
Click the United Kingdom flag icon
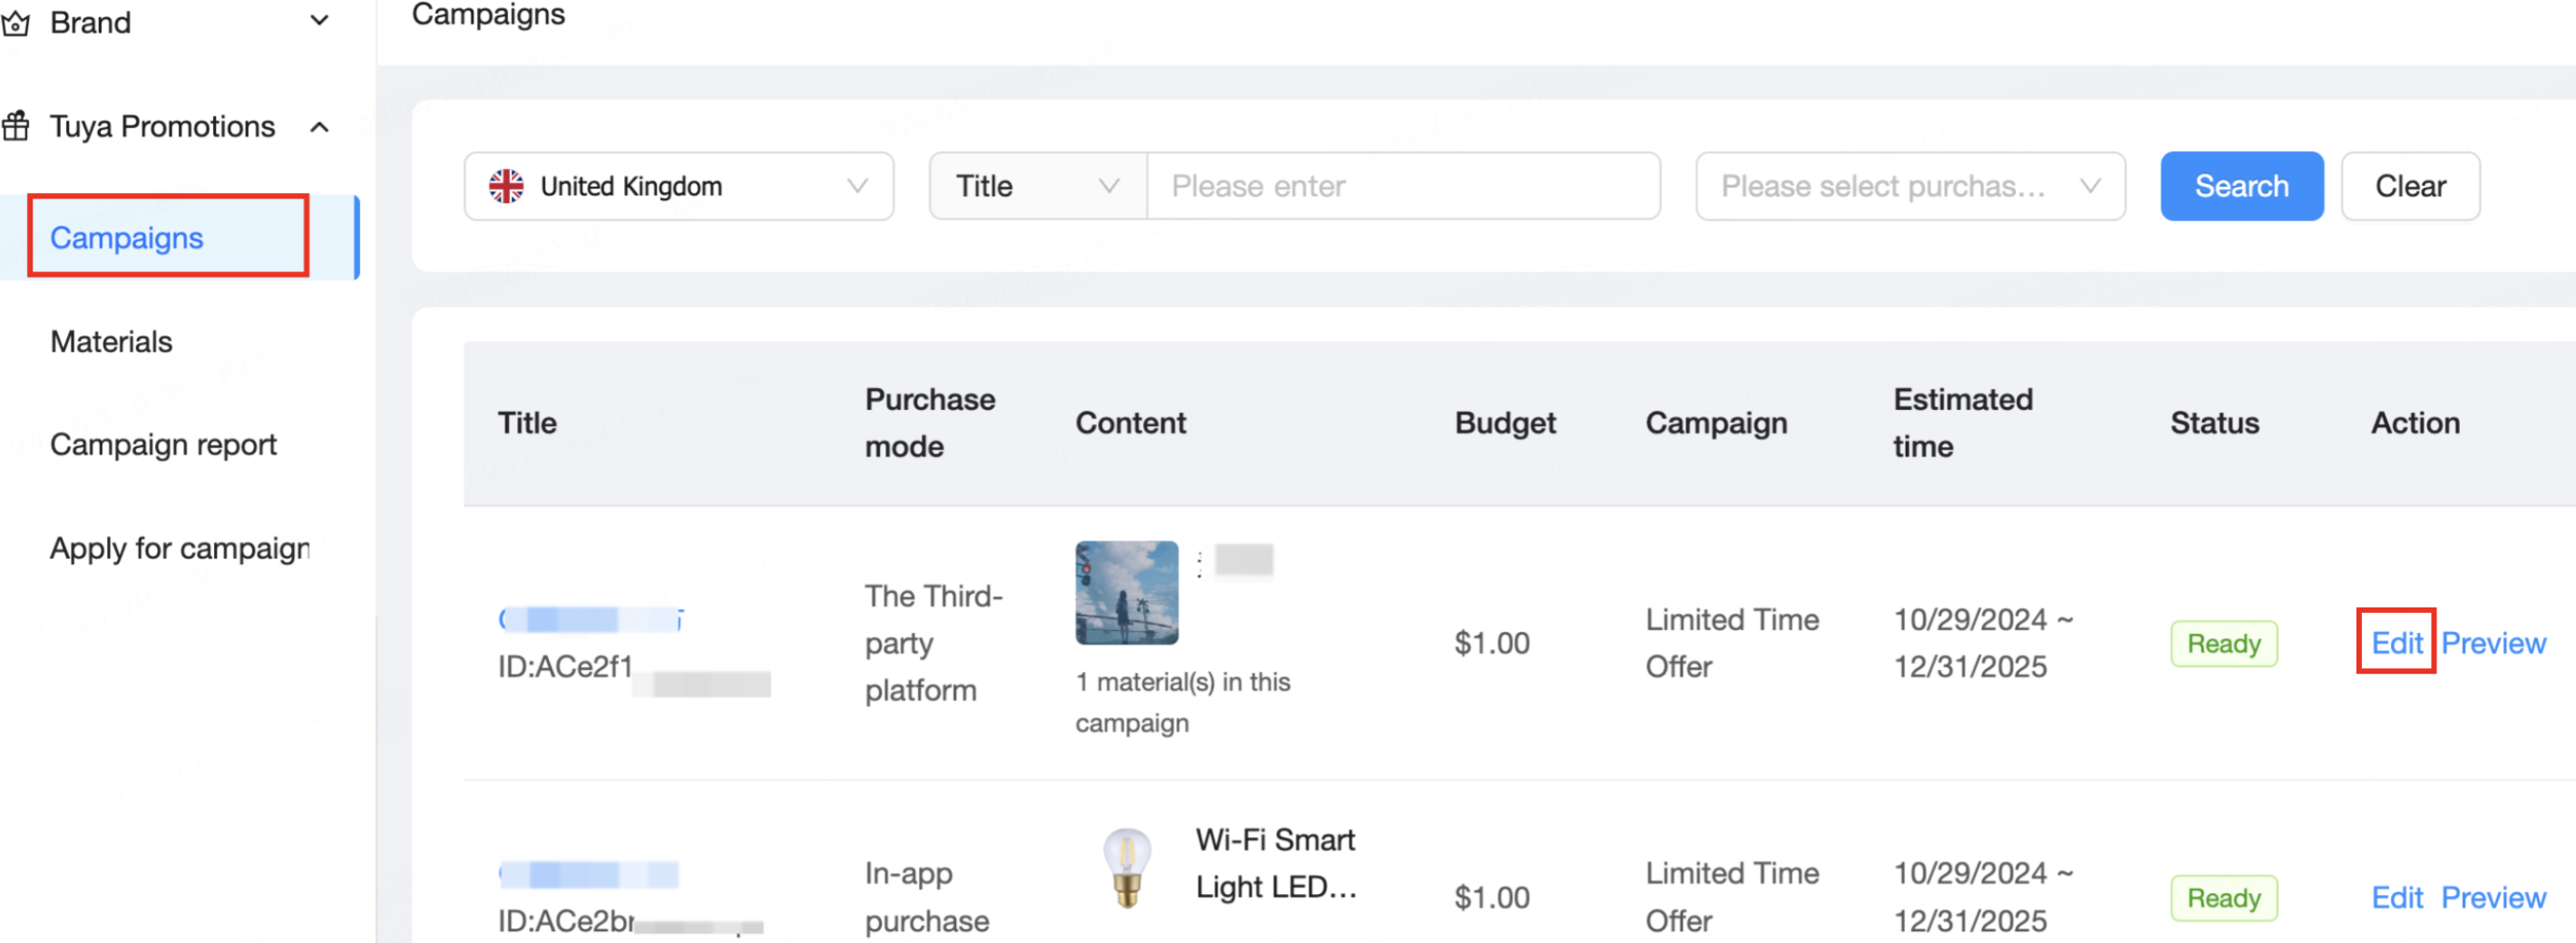506,186
